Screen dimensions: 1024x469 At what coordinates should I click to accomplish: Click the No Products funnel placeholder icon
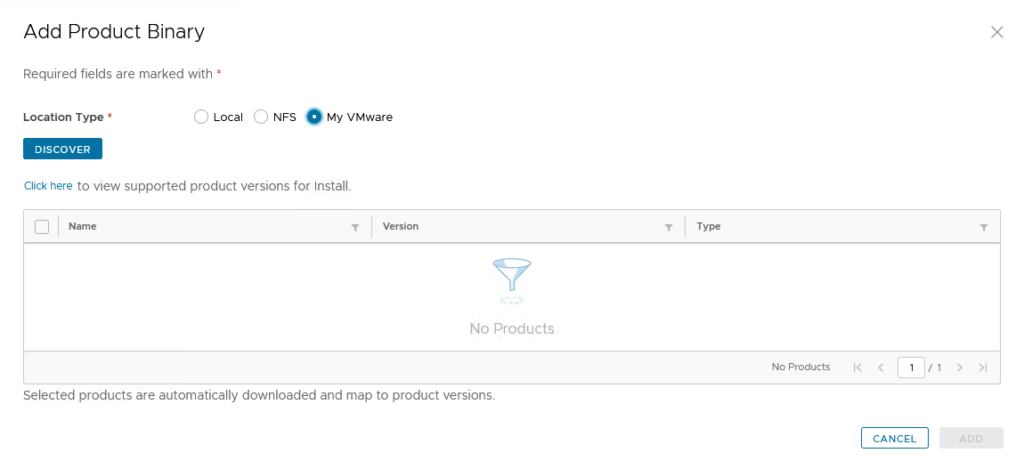point(512,280)
